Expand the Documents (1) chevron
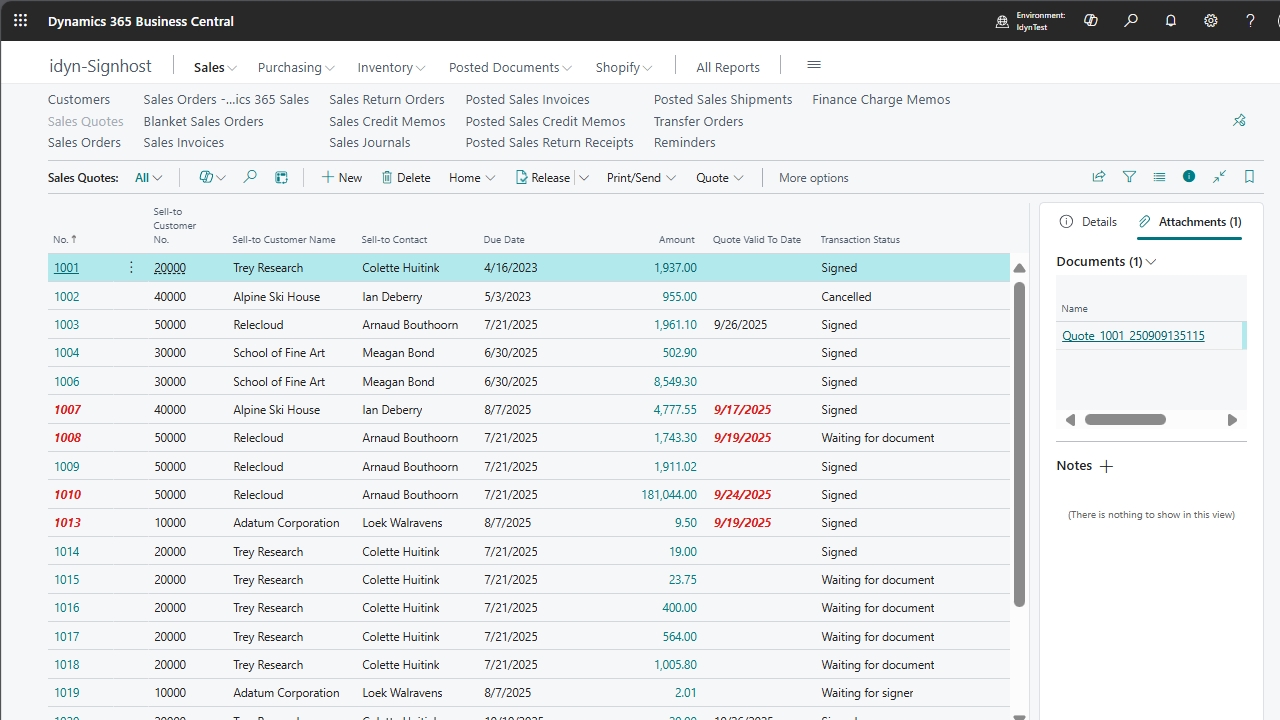The height and width of the screenshot is (720, 1280). coord(1151,262)
